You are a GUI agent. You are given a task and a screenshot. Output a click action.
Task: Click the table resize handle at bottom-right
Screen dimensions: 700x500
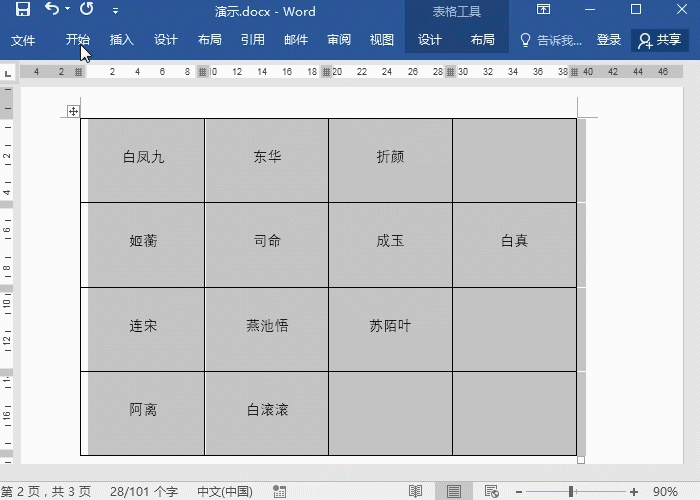point(581,460)
